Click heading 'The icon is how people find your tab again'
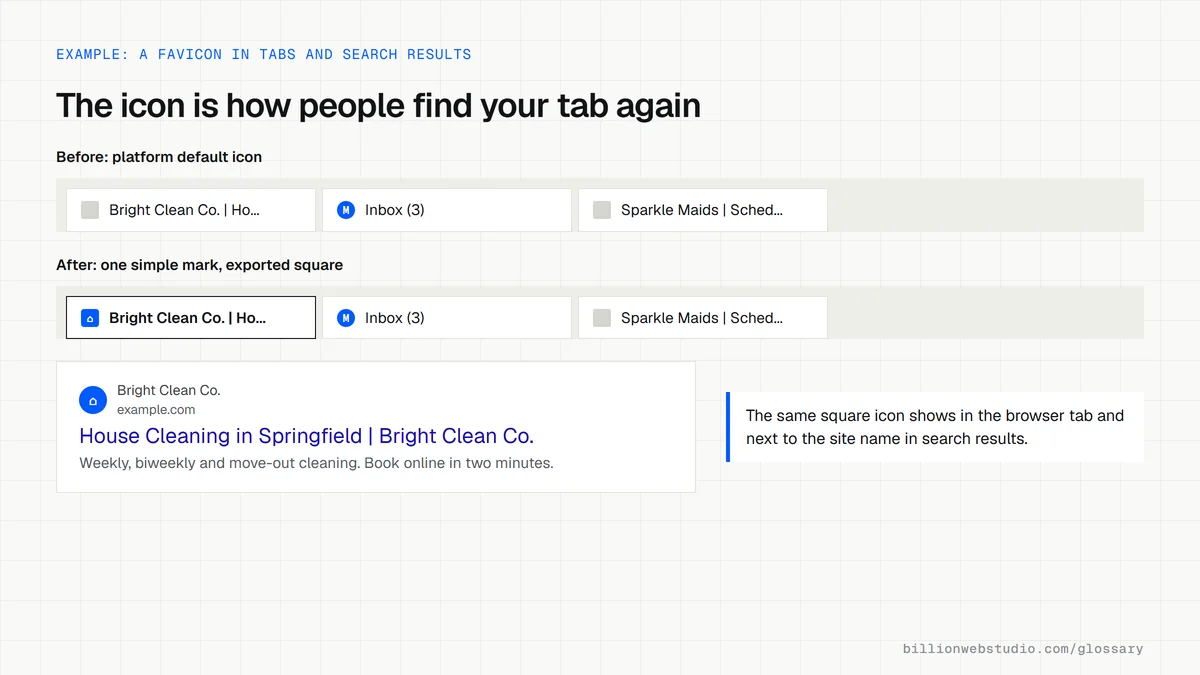The image size is (1200, 675). pyautogui.click(x=378, y=105)
